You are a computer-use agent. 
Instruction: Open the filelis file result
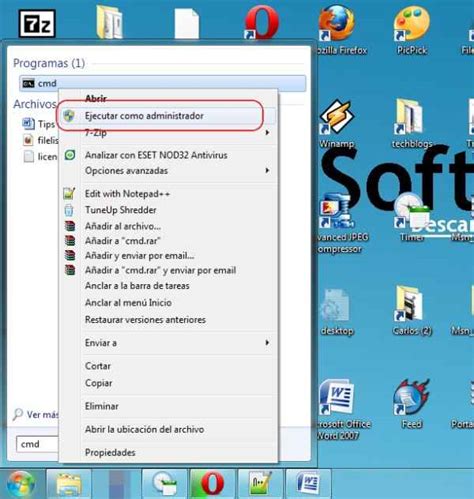pos(41,140)
